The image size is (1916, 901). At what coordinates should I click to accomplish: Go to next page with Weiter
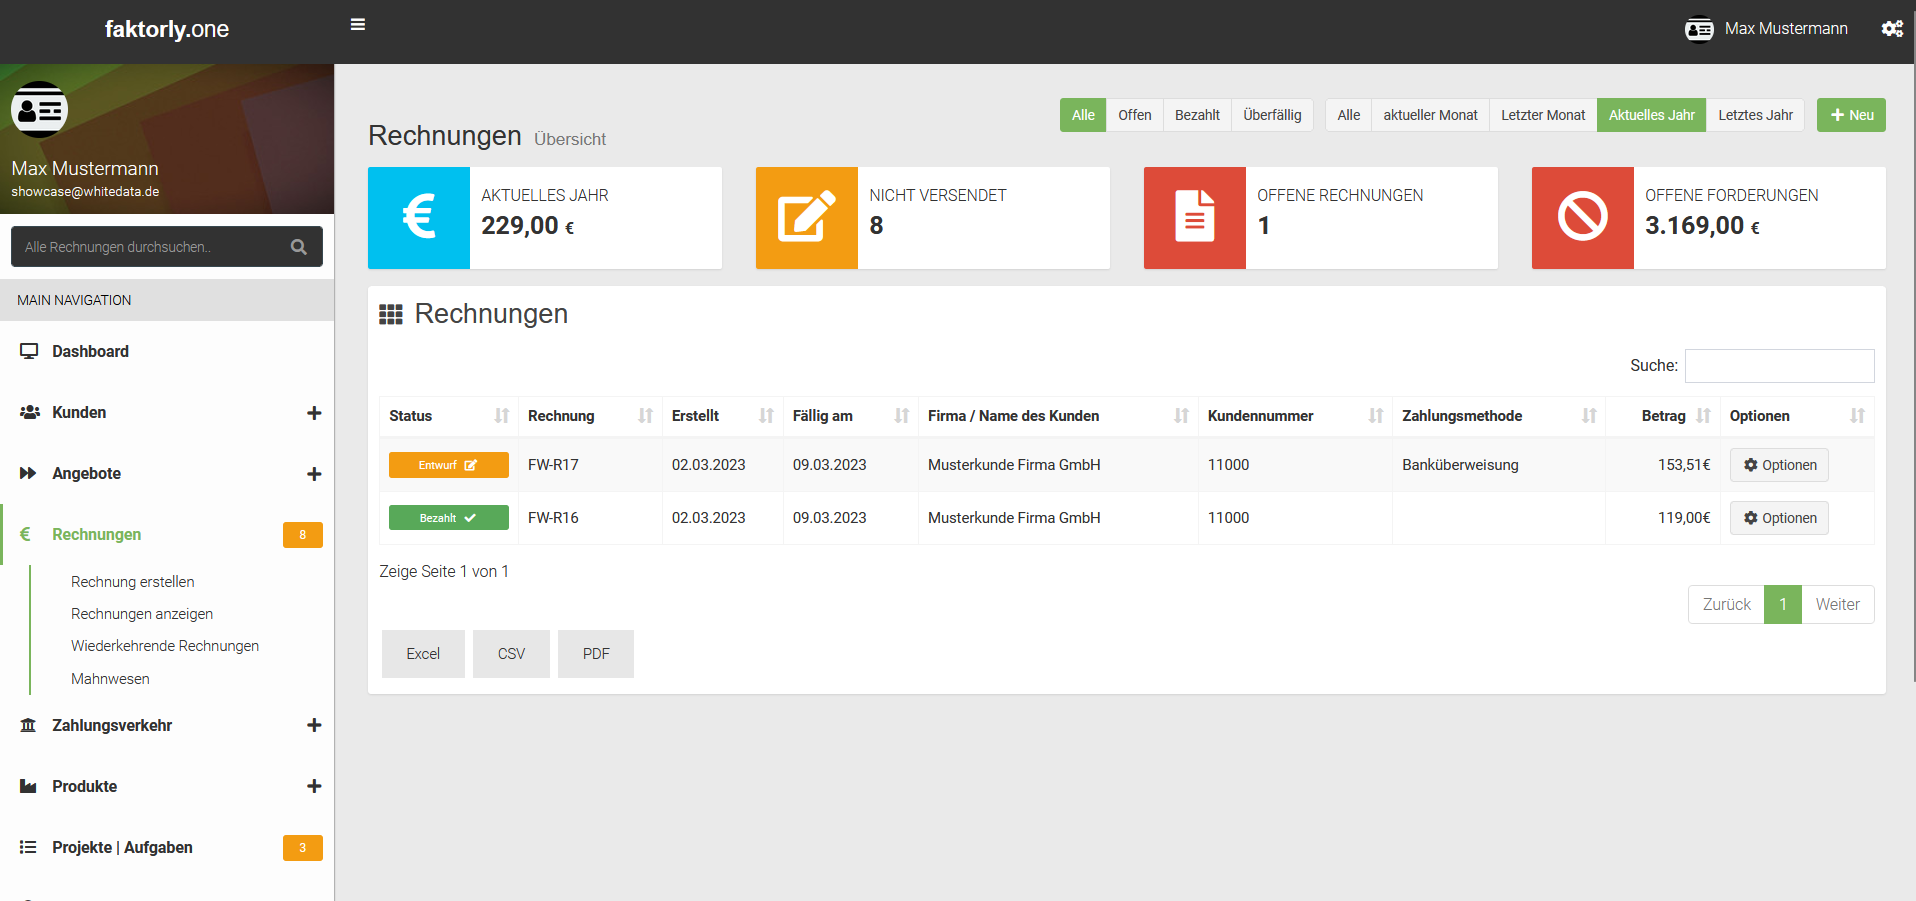(1837, 604)
